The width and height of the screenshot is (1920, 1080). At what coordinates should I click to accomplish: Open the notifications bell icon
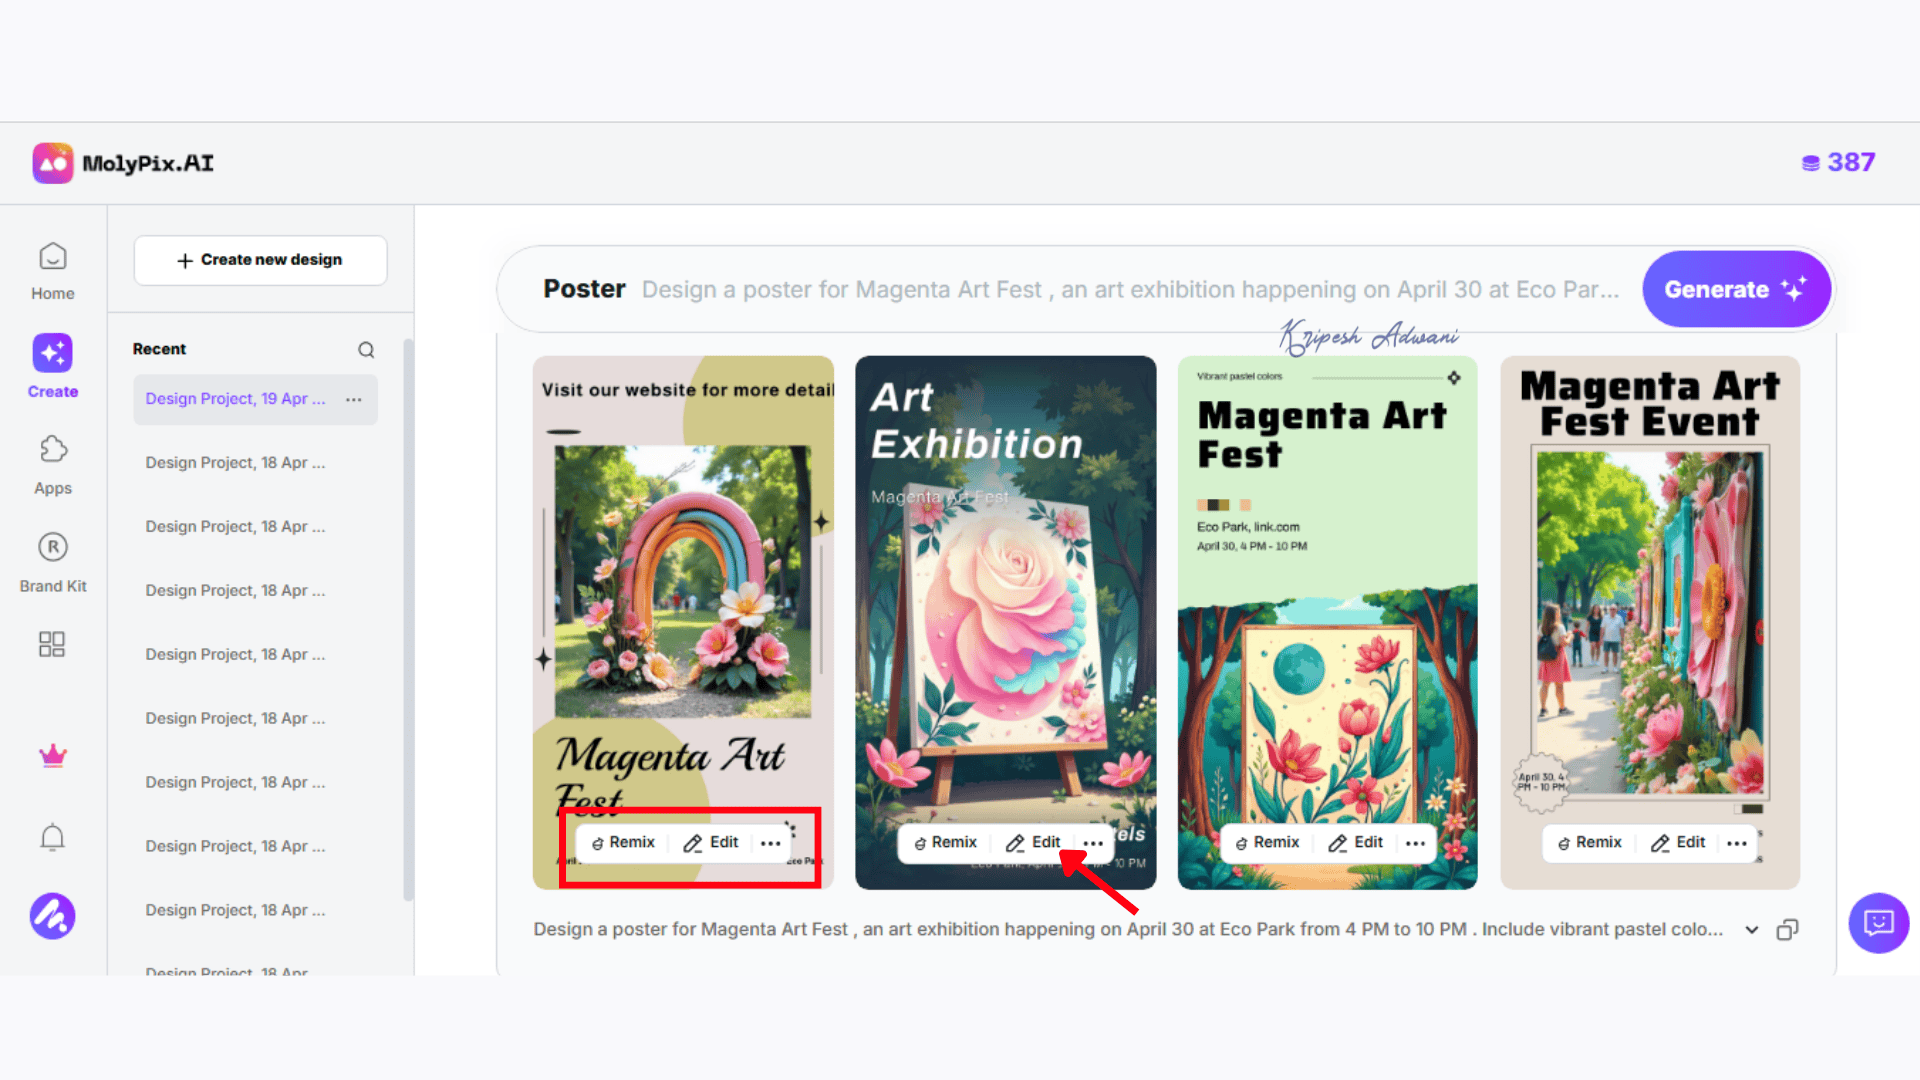[53, 837]
